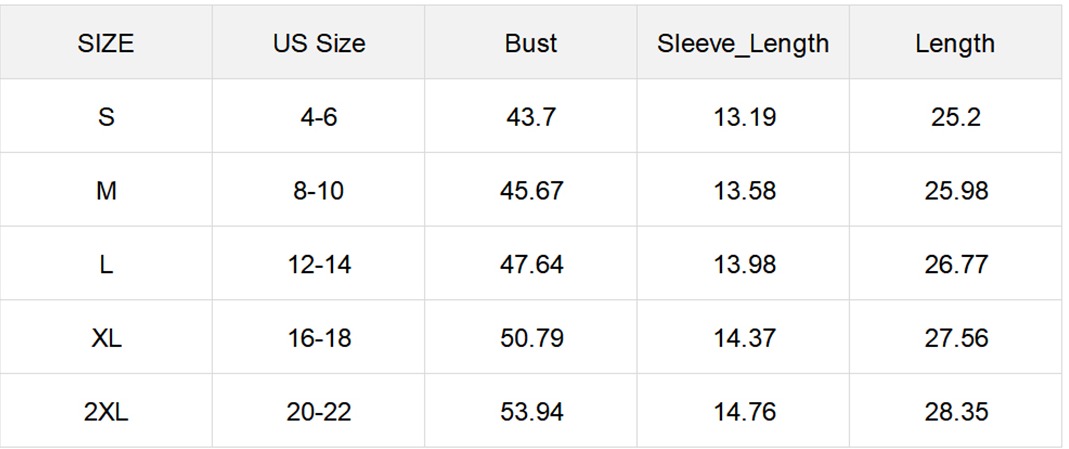Click the 4-6 US size cell

(x=319, y=117)
